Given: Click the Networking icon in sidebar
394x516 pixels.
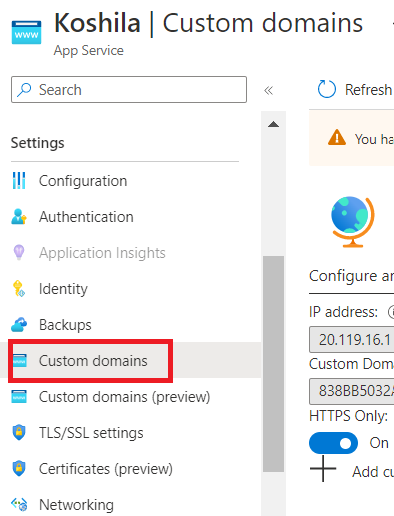Looking at the screenshot, I should click(19, 504).
